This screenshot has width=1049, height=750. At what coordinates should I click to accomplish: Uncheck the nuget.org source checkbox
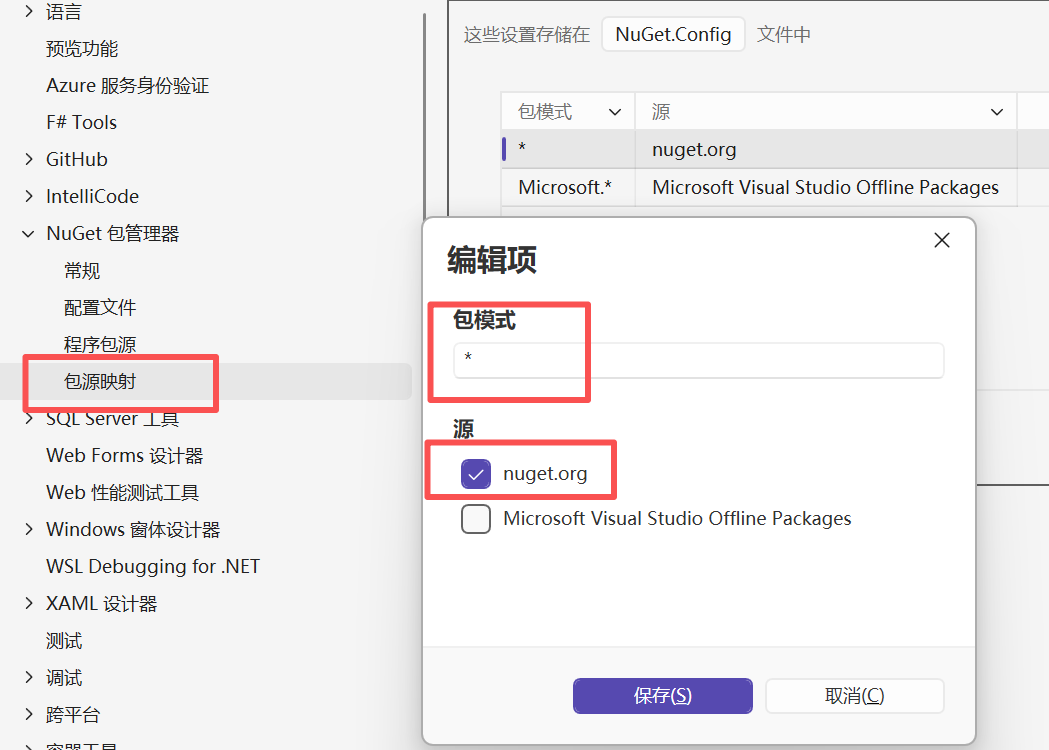click(476, 474)
